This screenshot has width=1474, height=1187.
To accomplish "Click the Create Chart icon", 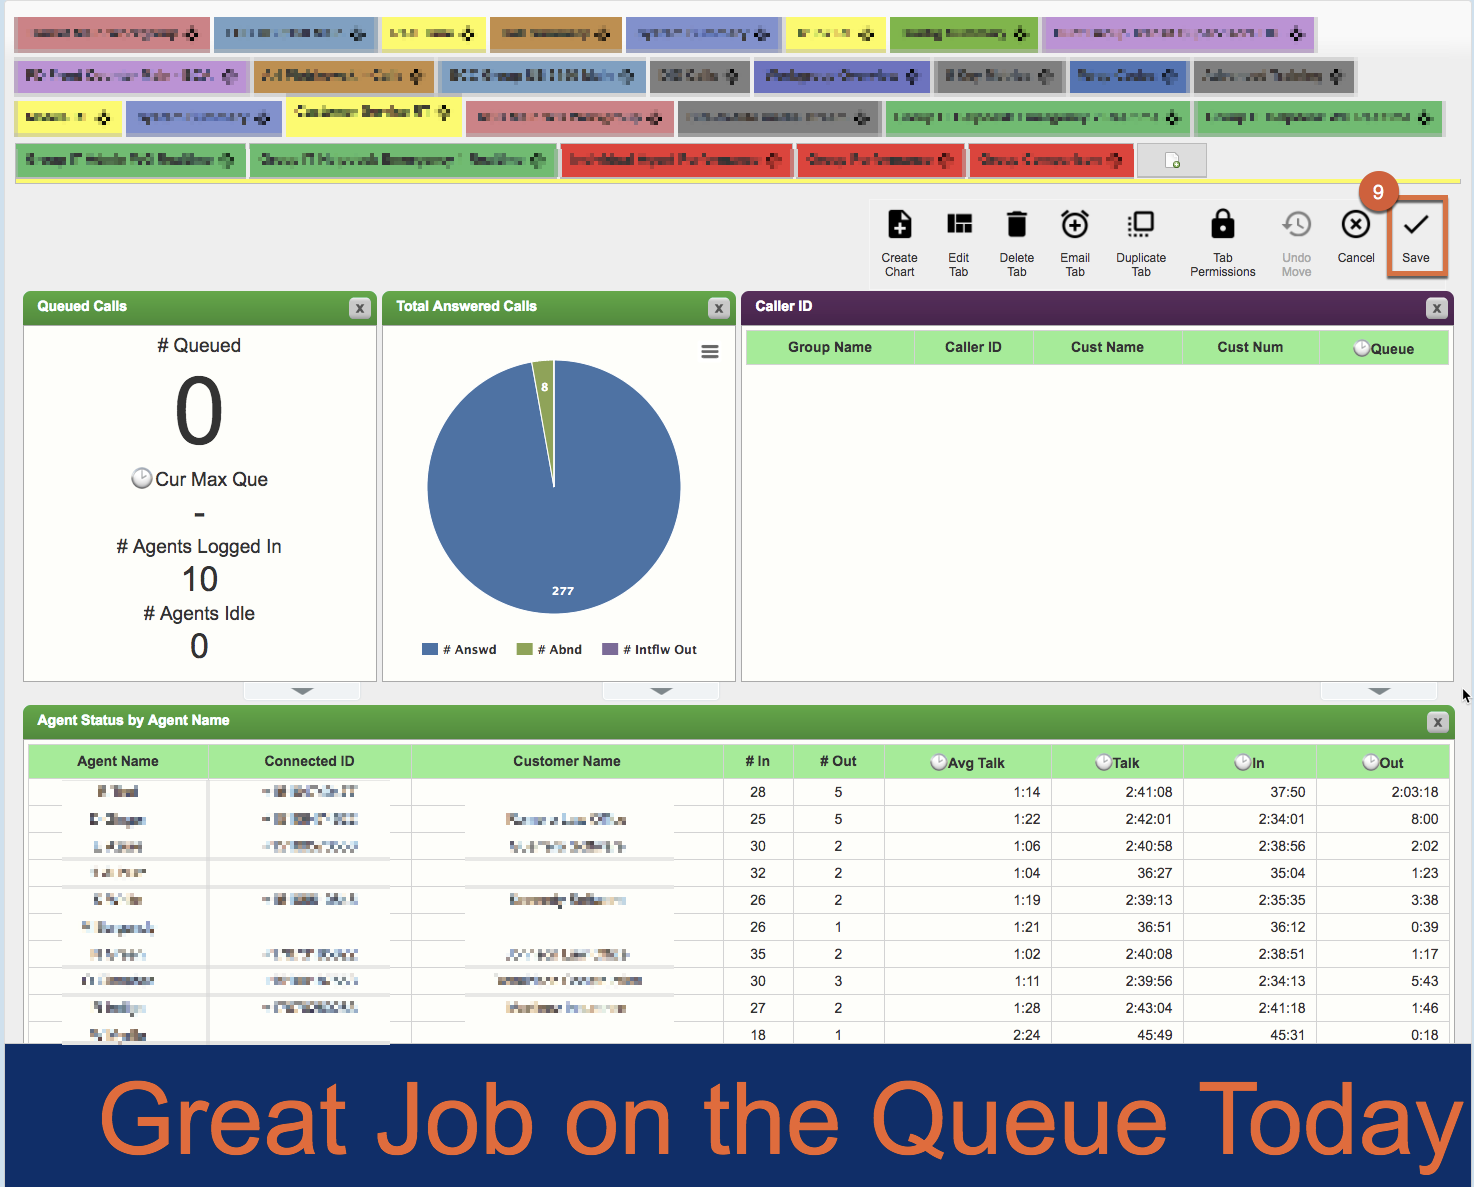I will click(899, 225).
